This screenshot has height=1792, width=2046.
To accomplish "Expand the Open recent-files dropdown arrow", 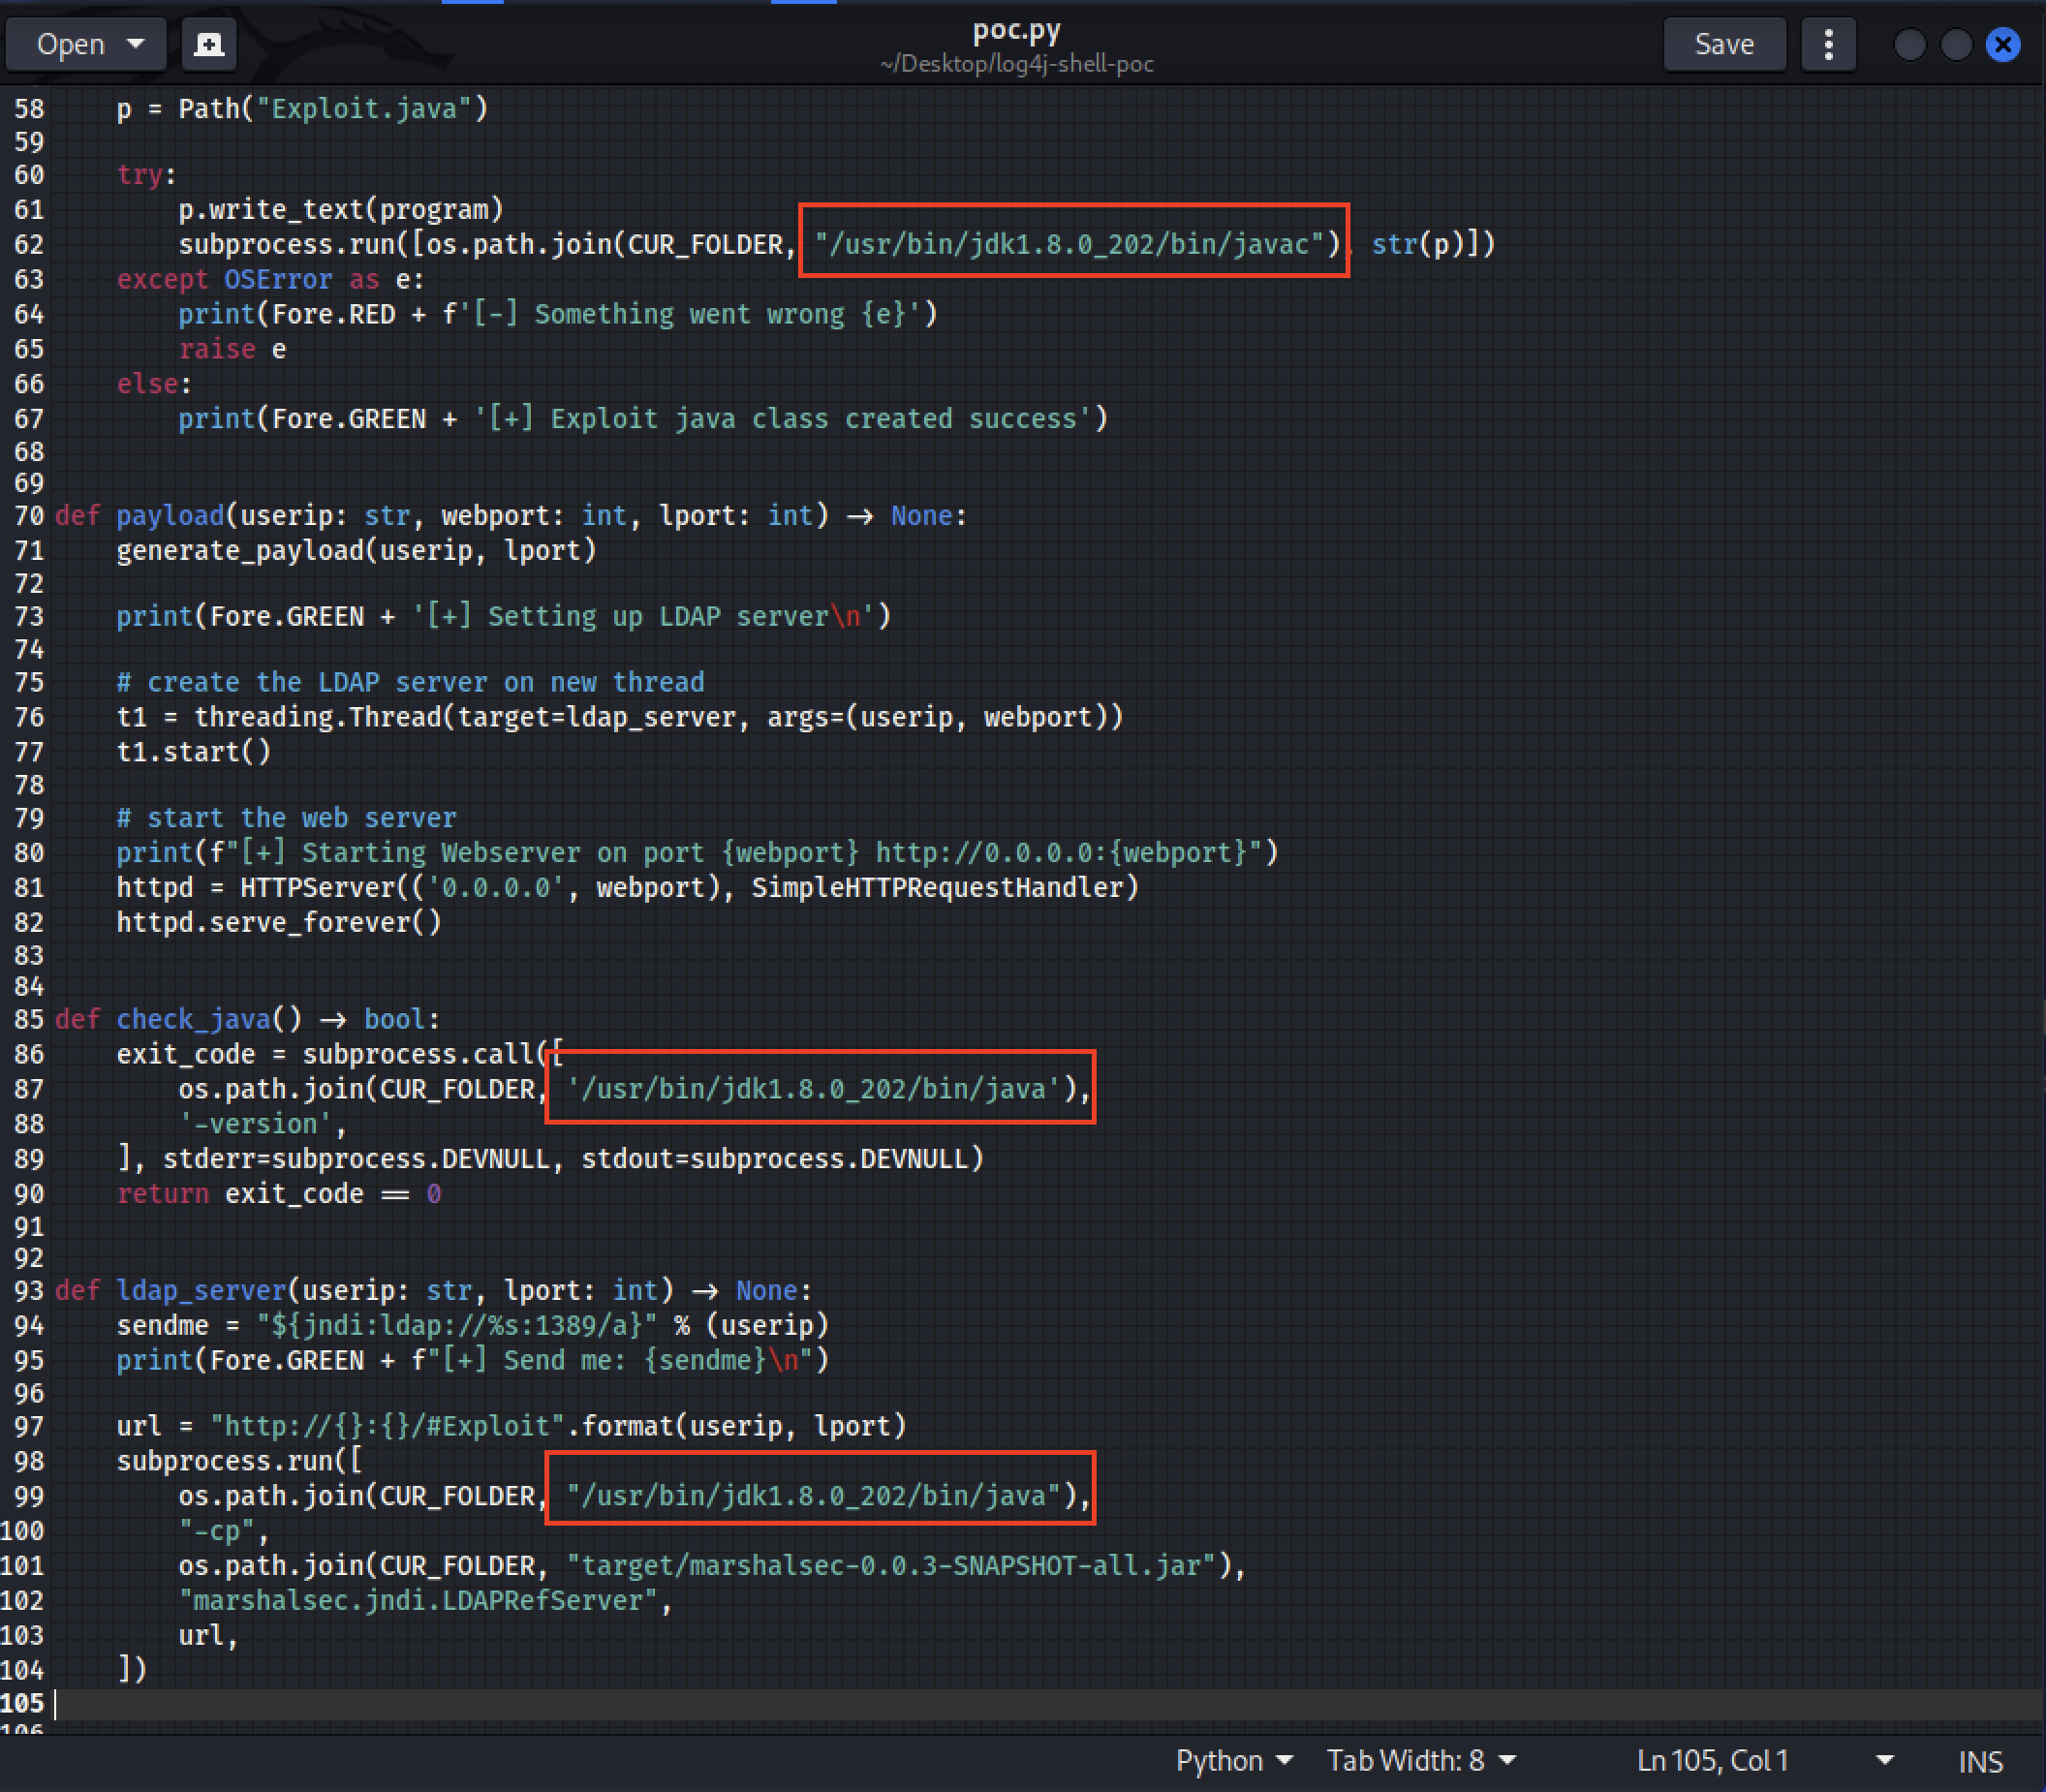I will click(136, 44).
